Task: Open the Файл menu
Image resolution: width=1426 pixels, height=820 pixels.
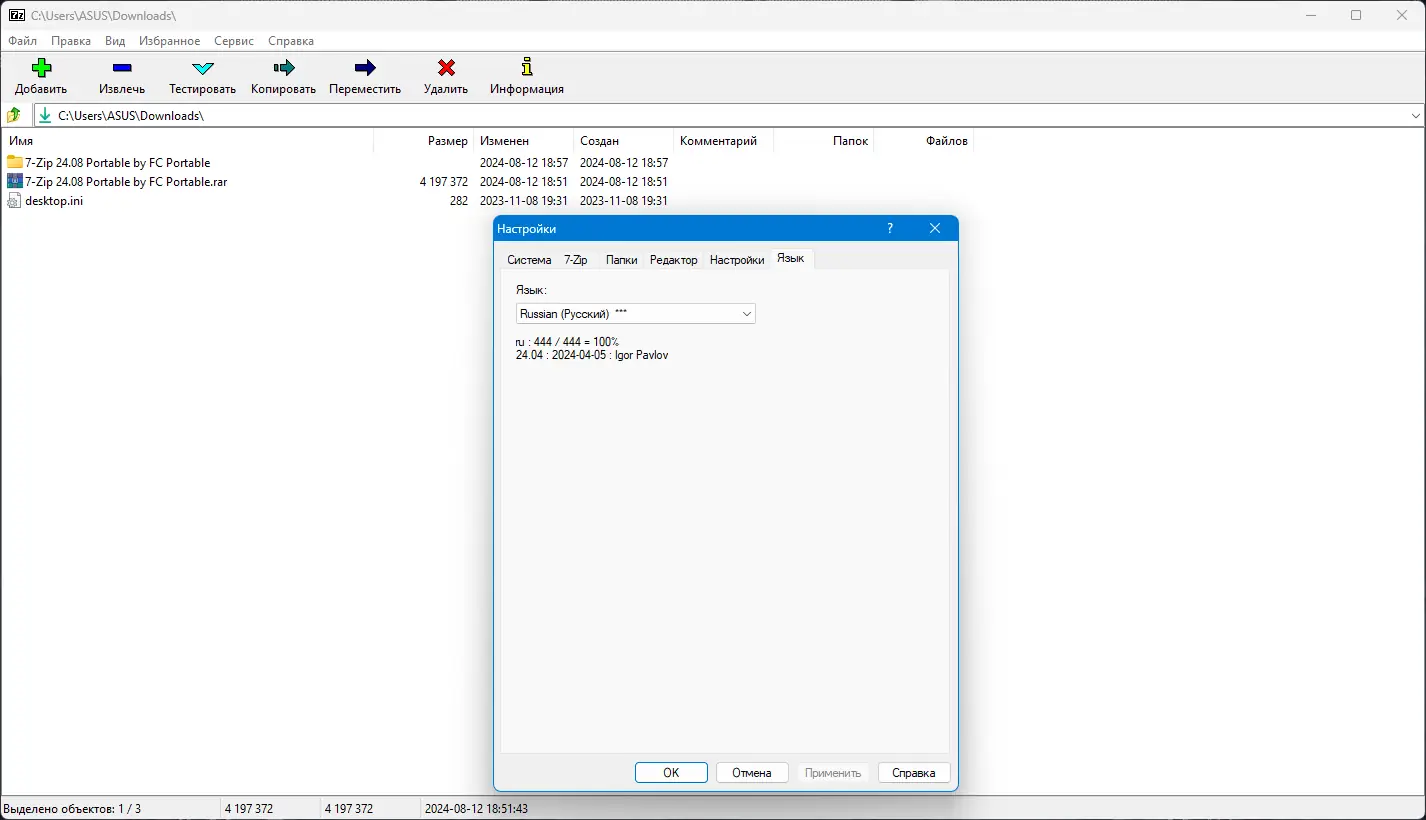Action: point(22,41)
